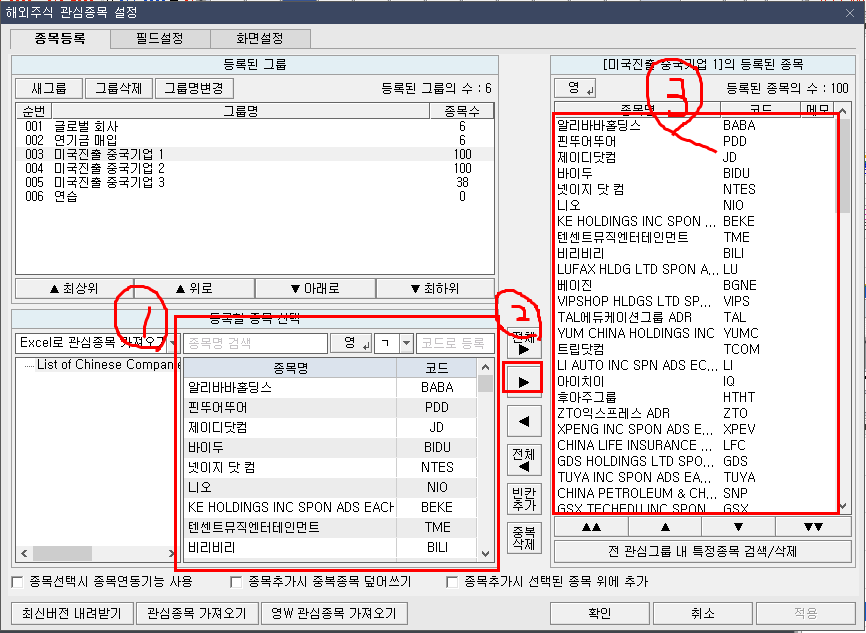Screen dimensions: 866x633
Task: Select 바이두 BIDU in stock selection table
Action: (330, 447)
